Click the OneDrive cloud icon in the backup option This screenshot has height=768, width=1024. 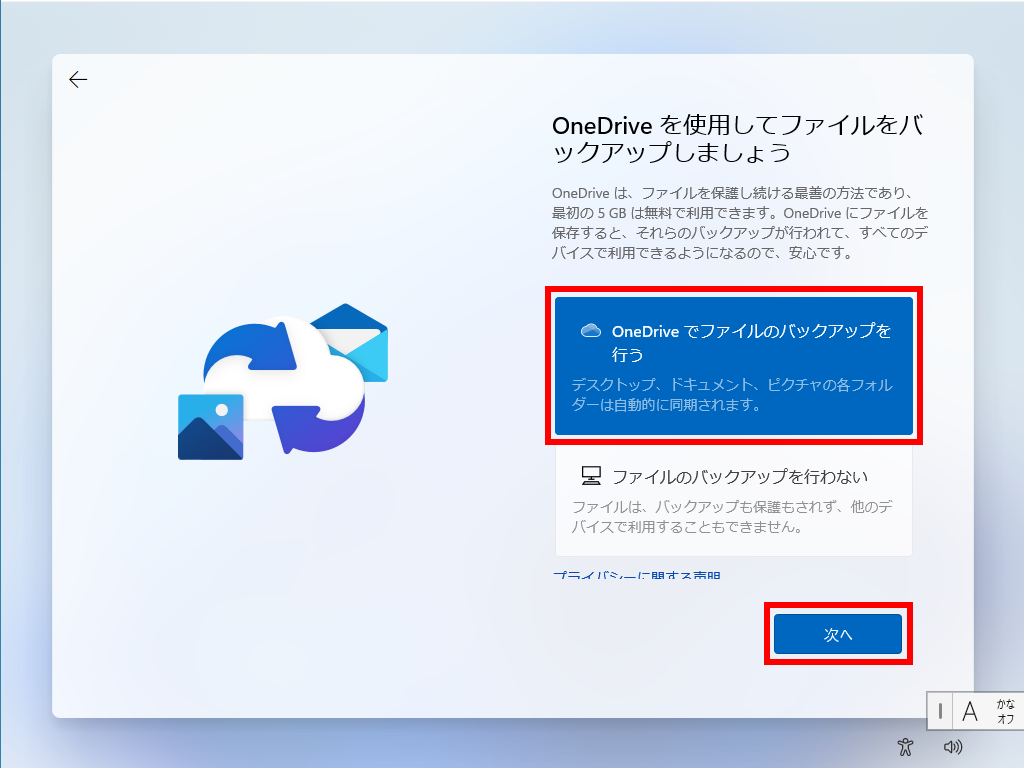tap(590, 331)
